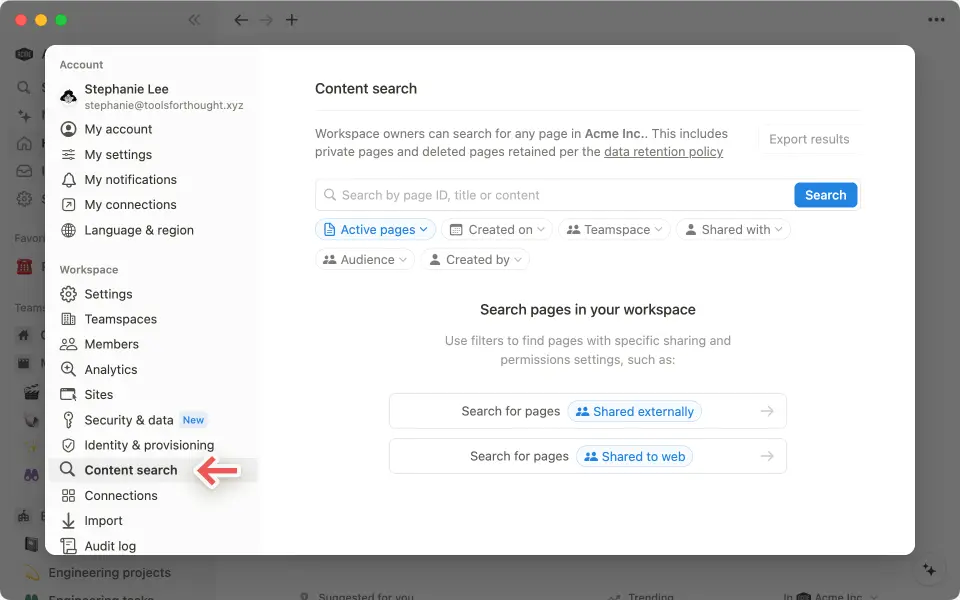The height and width of the screenshot is (600, 960).
Task: Open the Active pages filter
Action: 375,229
